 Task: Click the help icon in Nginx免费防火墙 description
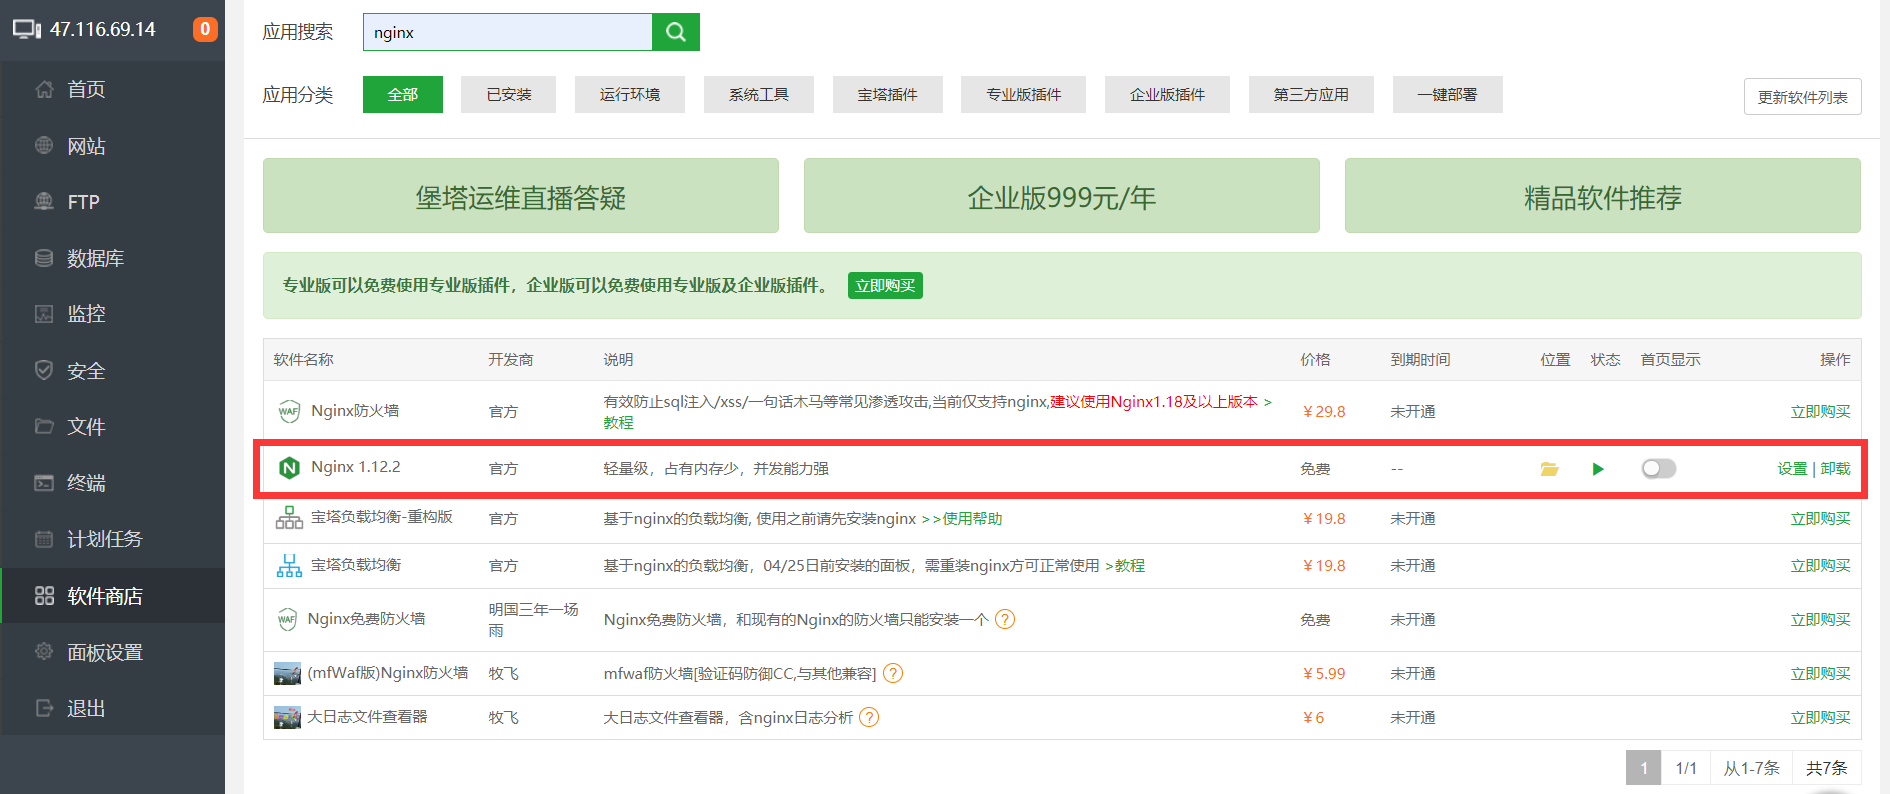pyautogui.click(x=1005, y=619)
